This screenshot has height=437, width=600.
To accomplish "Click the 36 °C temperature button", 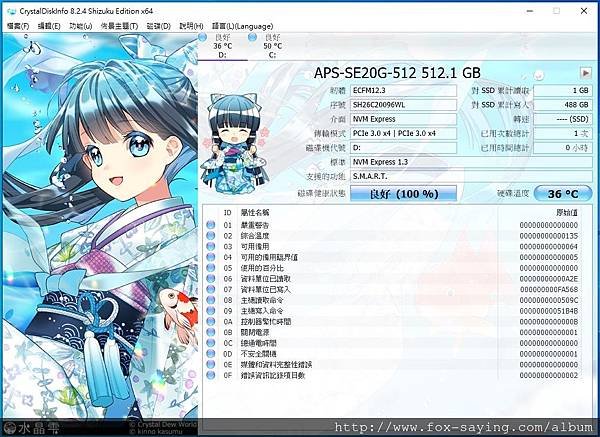I will (x=563, y=194).
